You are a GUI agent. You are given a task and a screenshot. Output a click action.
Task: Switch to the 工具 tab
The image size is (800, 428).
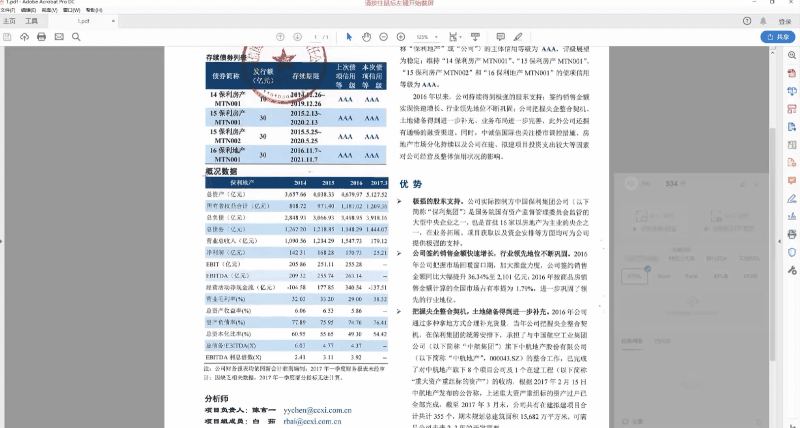pyautogui.click(x=31, y=19)
